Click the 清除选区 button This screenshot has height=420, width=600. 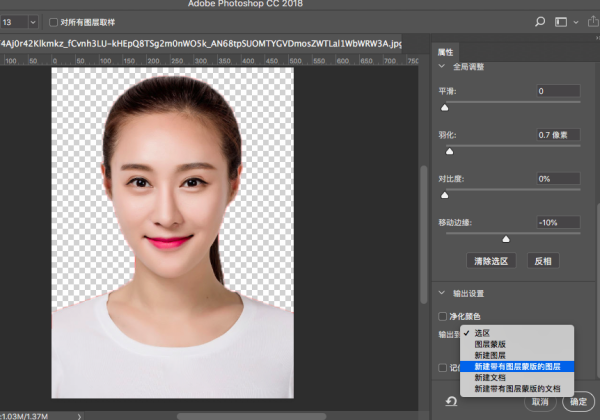(x=491, y=261)
